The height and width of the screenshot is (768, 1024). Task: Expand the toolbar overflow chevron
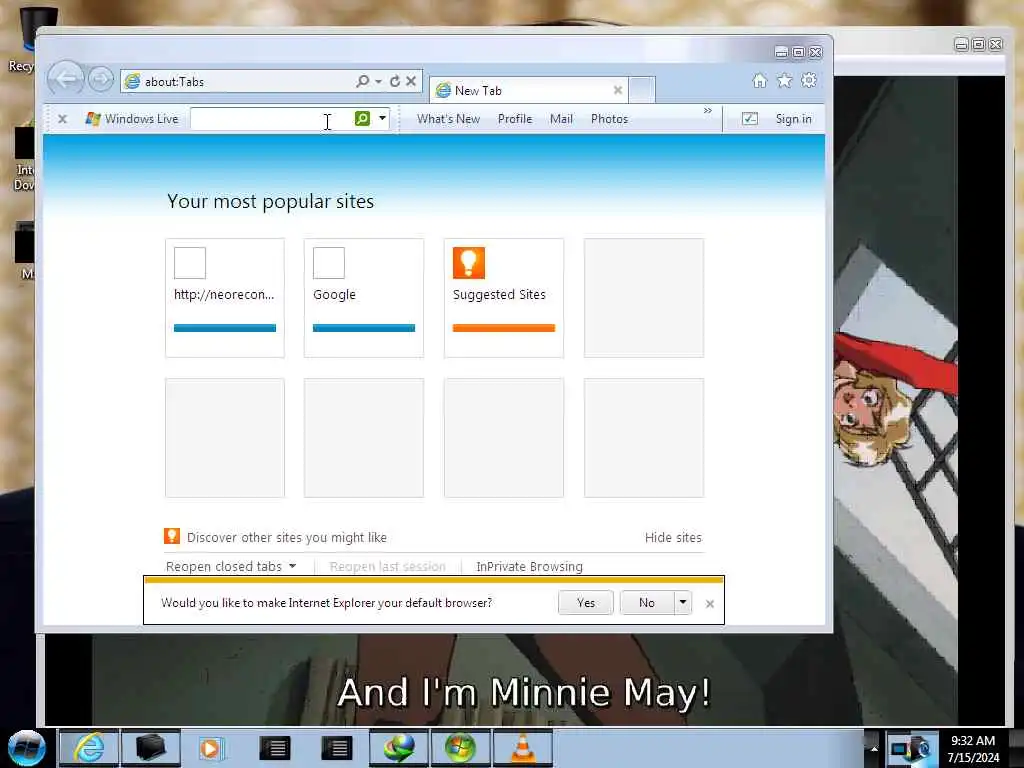point(707,111)
